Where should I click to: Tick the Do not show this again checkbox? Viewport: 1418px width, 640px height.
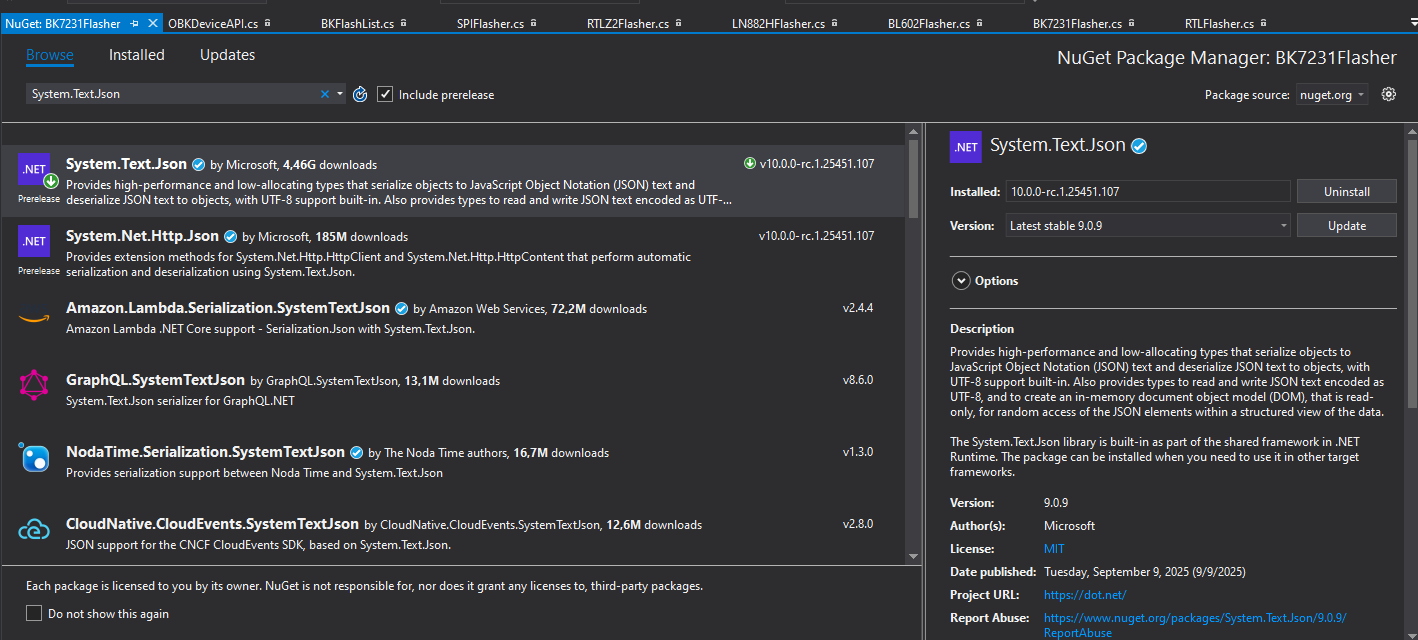pyautogui.click(x=34, y=613)
